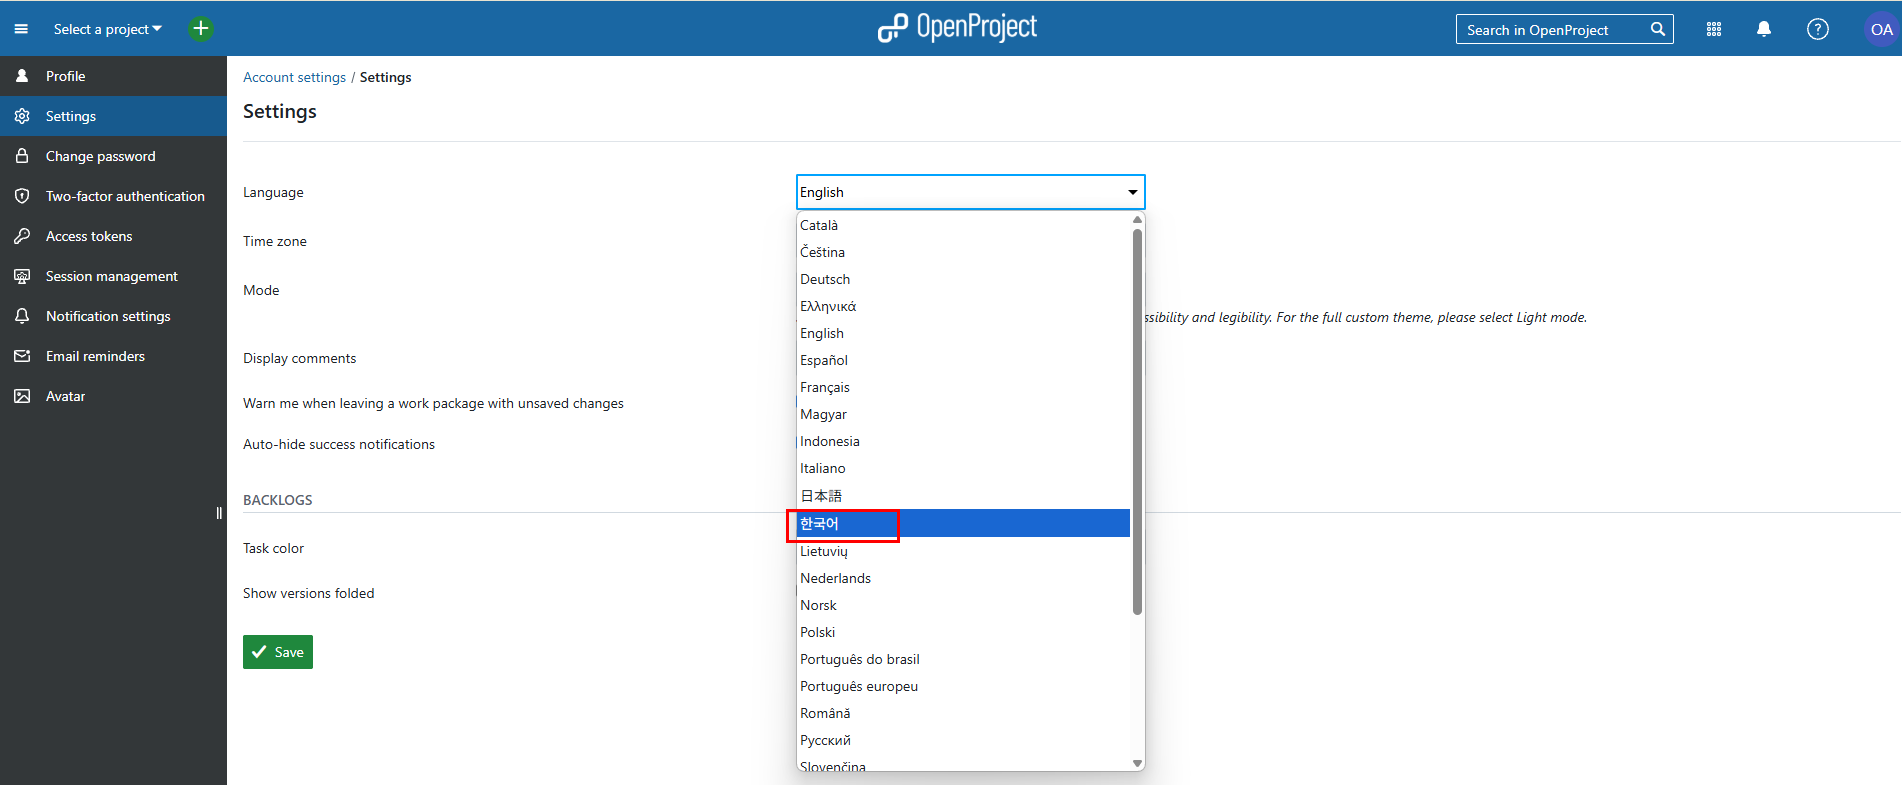The height and width of the screenshot is (785, 1902).
Task: Save the settings
Action: [x=278, y=652]
